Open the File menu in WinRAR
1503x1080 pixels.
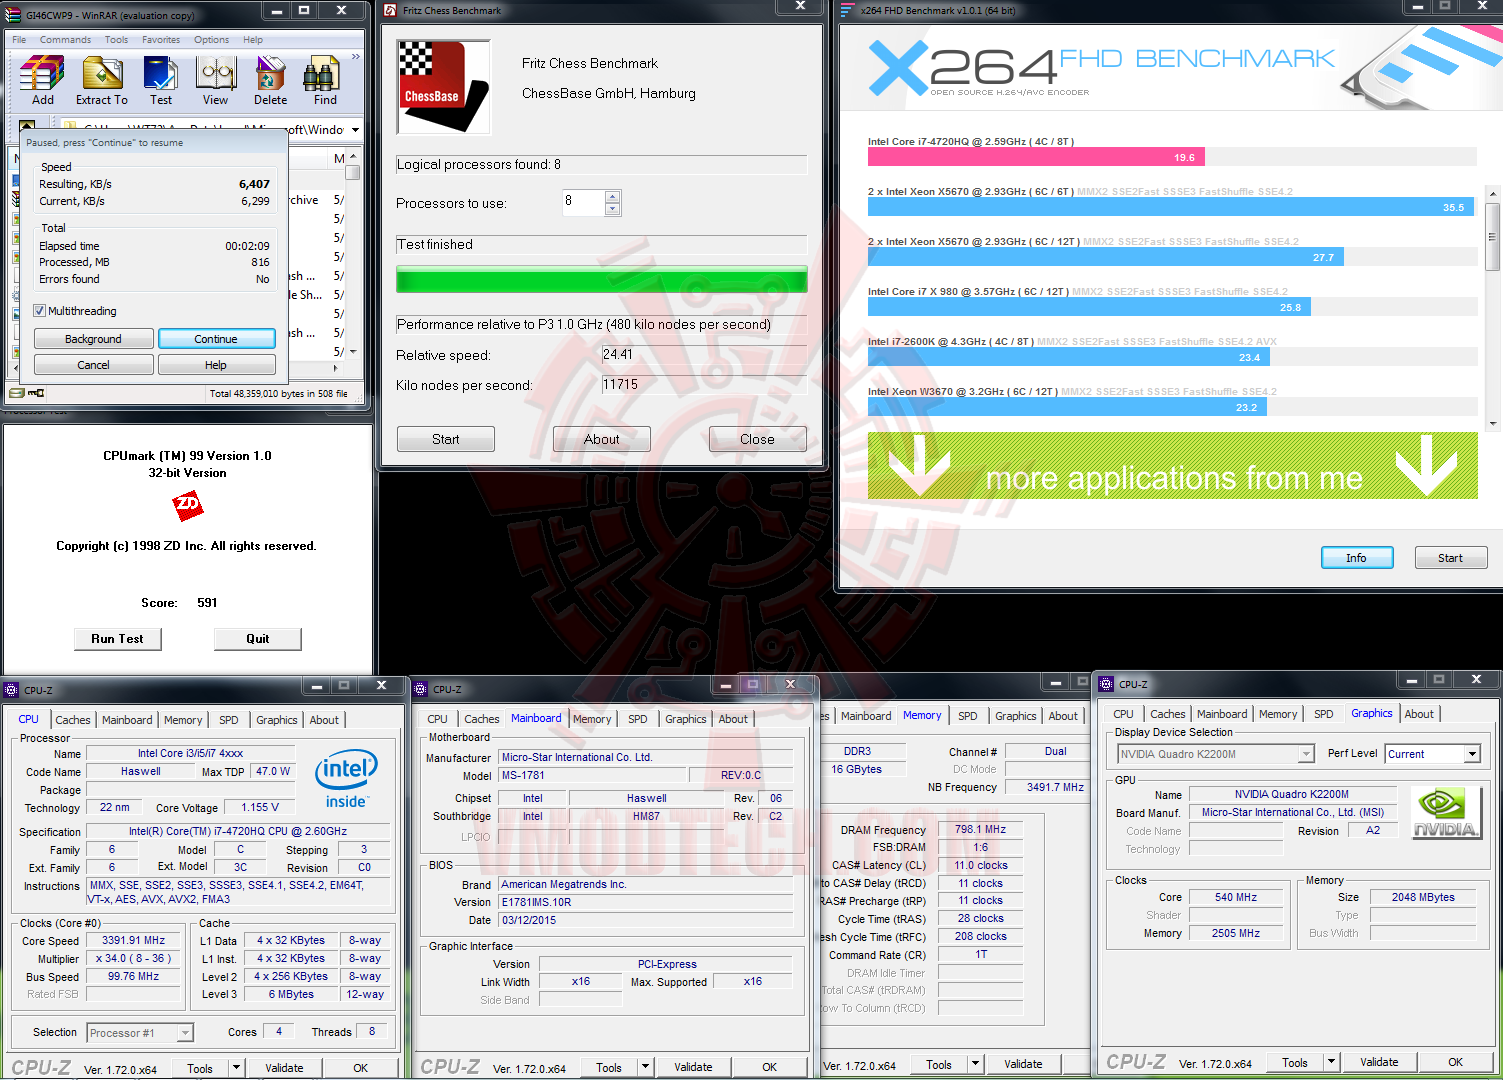tap(19, 40)
